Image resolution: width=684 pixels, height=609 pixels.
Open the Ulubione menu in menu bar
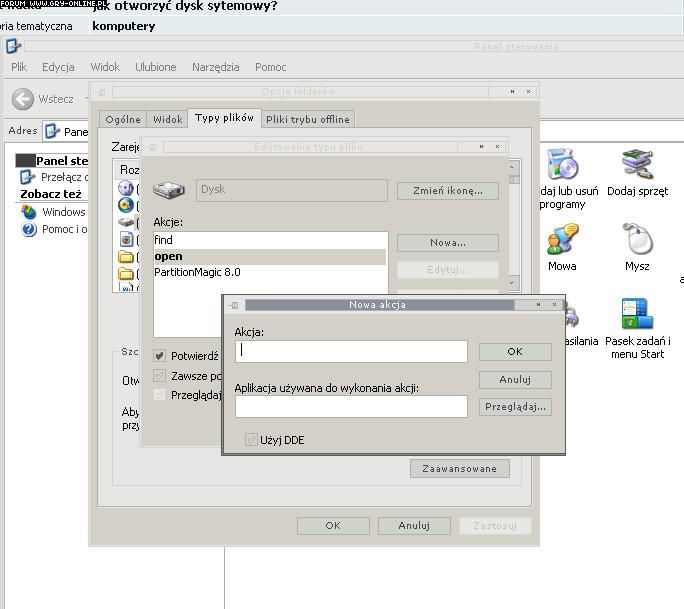point(155,67)
